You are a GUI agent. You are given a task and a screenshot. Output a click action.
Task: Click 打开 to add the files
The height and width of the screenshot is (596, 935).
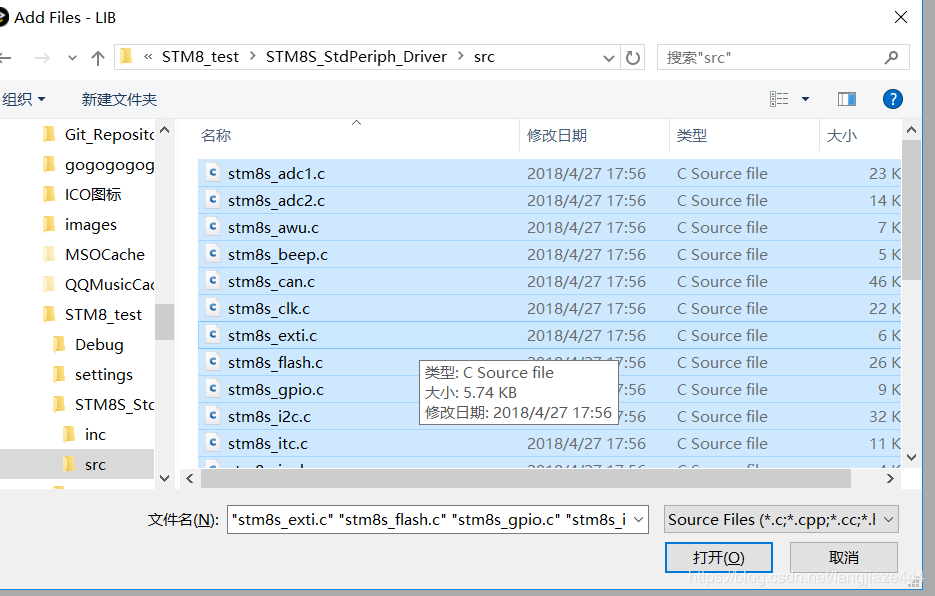point(719,558)
